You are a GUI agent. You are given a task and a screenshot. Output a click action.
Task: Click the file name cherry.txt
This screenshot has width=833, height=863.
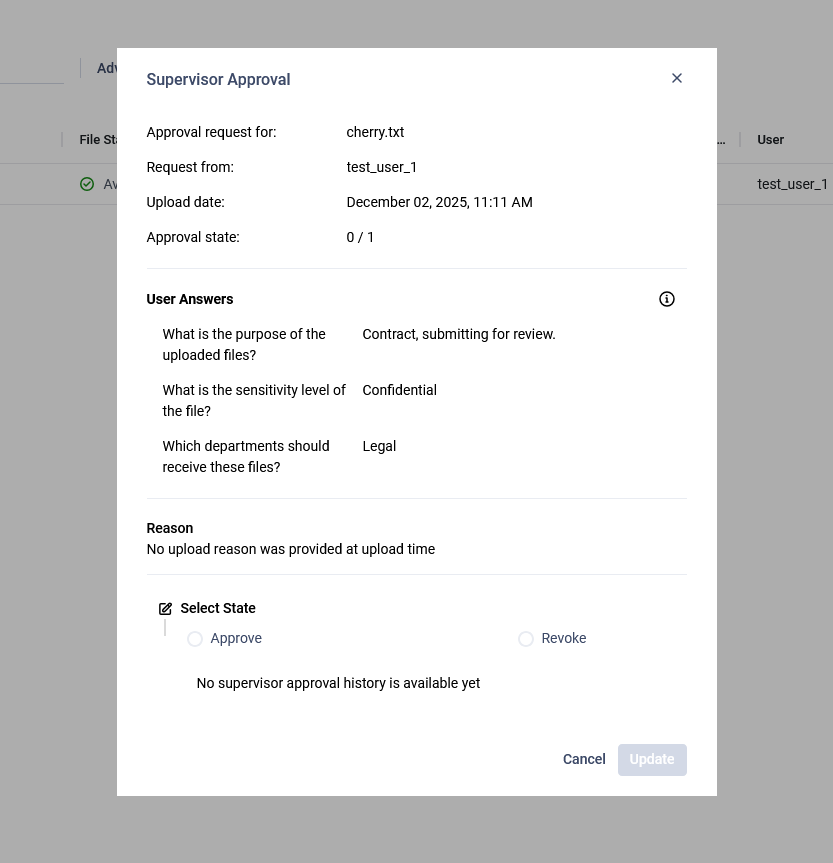tap(375, 132)
